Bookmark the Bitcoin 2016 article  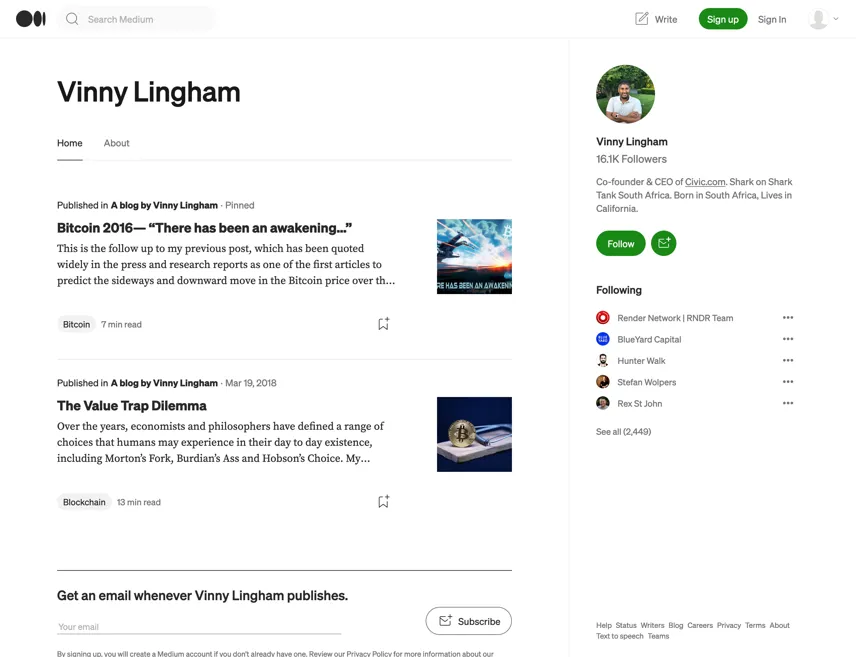(383, 324)
